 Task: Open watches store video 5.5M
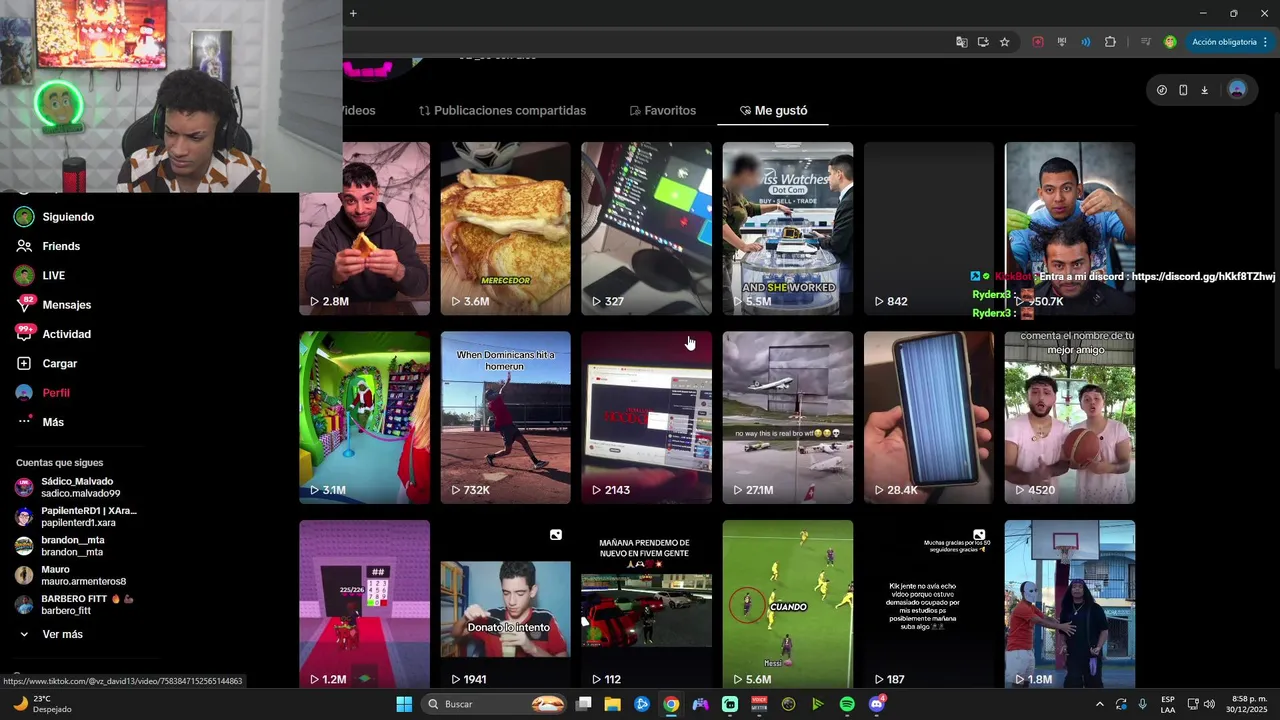pos(788,228)
